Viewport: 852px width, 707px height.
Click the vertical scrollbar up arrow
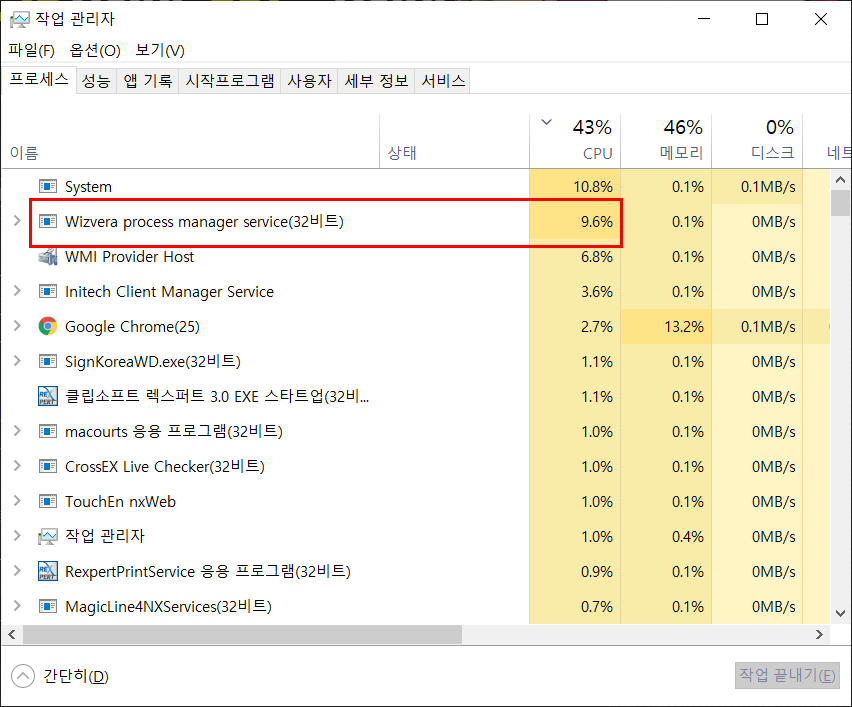click(x=841, y=179)
